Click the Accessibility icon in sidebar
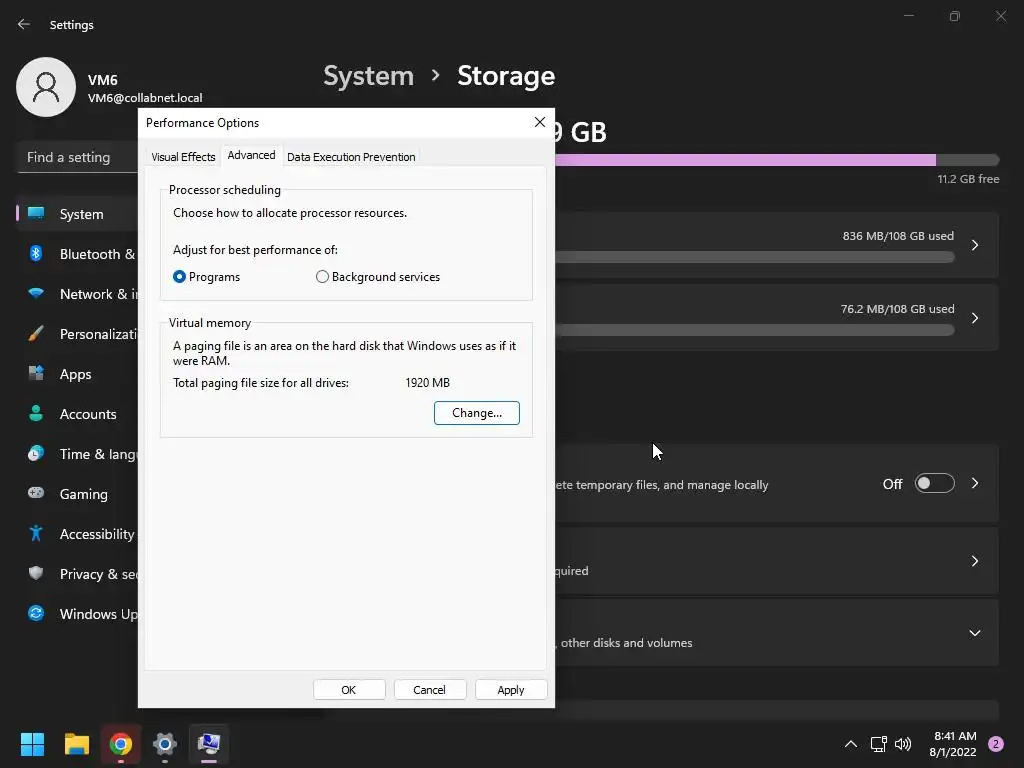Image resolution: width=1024 pixels, height=768 pixels. point(36,534)
